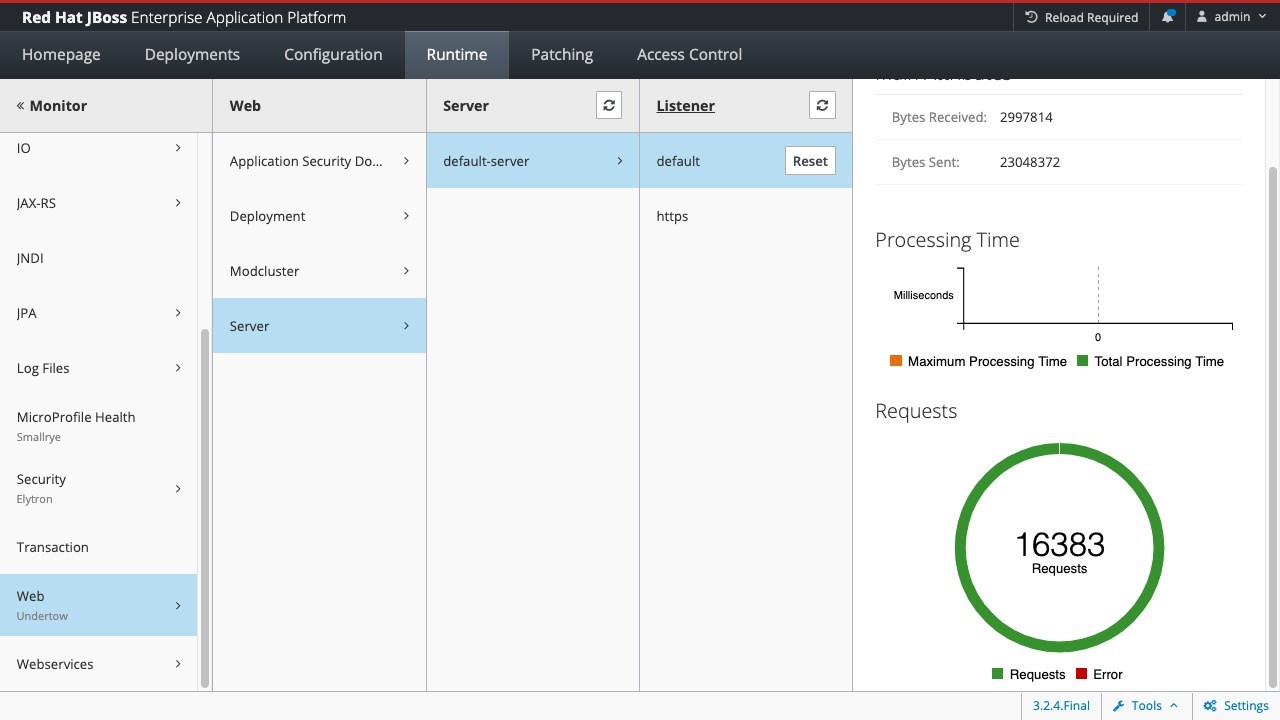The height and width of the screenshot is (720, 1280).
Task: Select the Runtime tab
Action: 457,55
